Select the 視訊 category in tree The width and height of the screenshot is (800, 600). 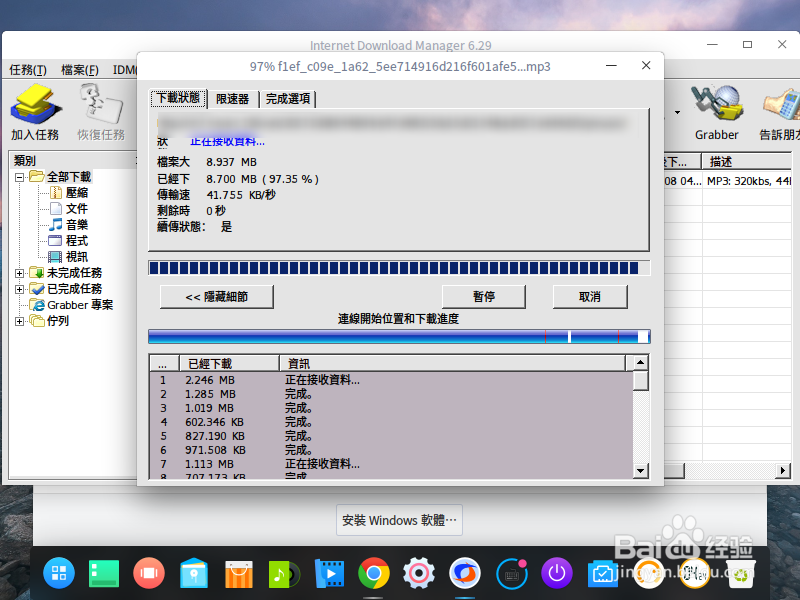coord(77,257)
